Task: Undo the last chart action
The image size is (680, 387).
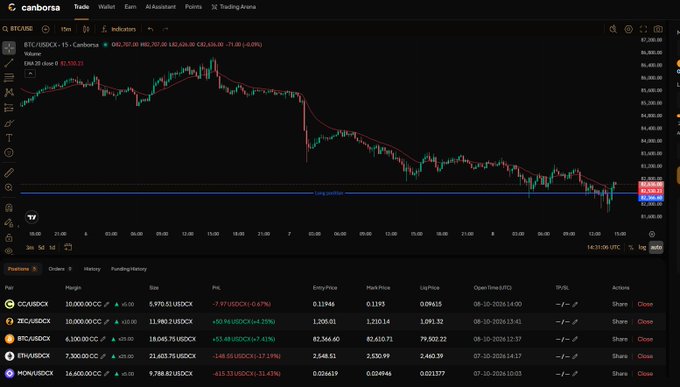Action: (150, 29)
